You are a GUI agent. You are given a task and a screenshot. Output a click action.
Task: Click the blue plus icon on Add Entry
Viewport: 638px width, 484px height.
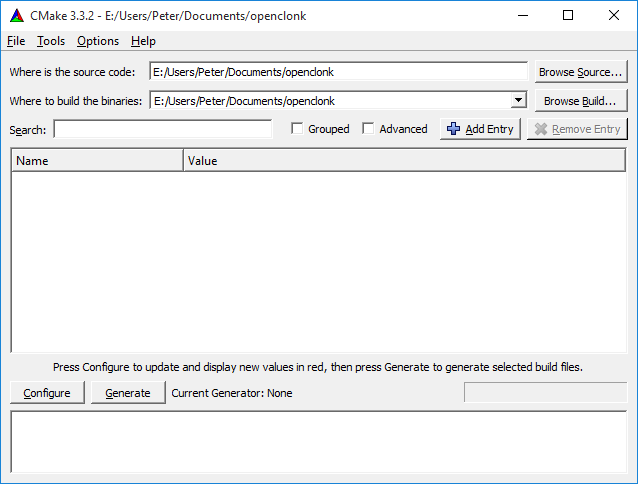(453, 129)
